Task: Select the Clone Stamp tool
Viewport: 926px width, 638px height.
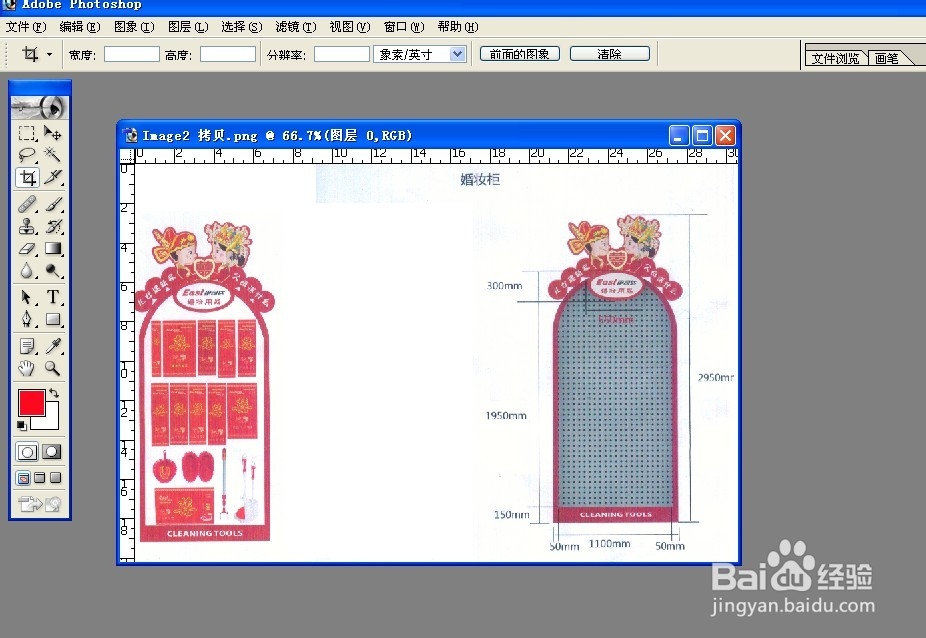Action: click(x=27, y=226)
